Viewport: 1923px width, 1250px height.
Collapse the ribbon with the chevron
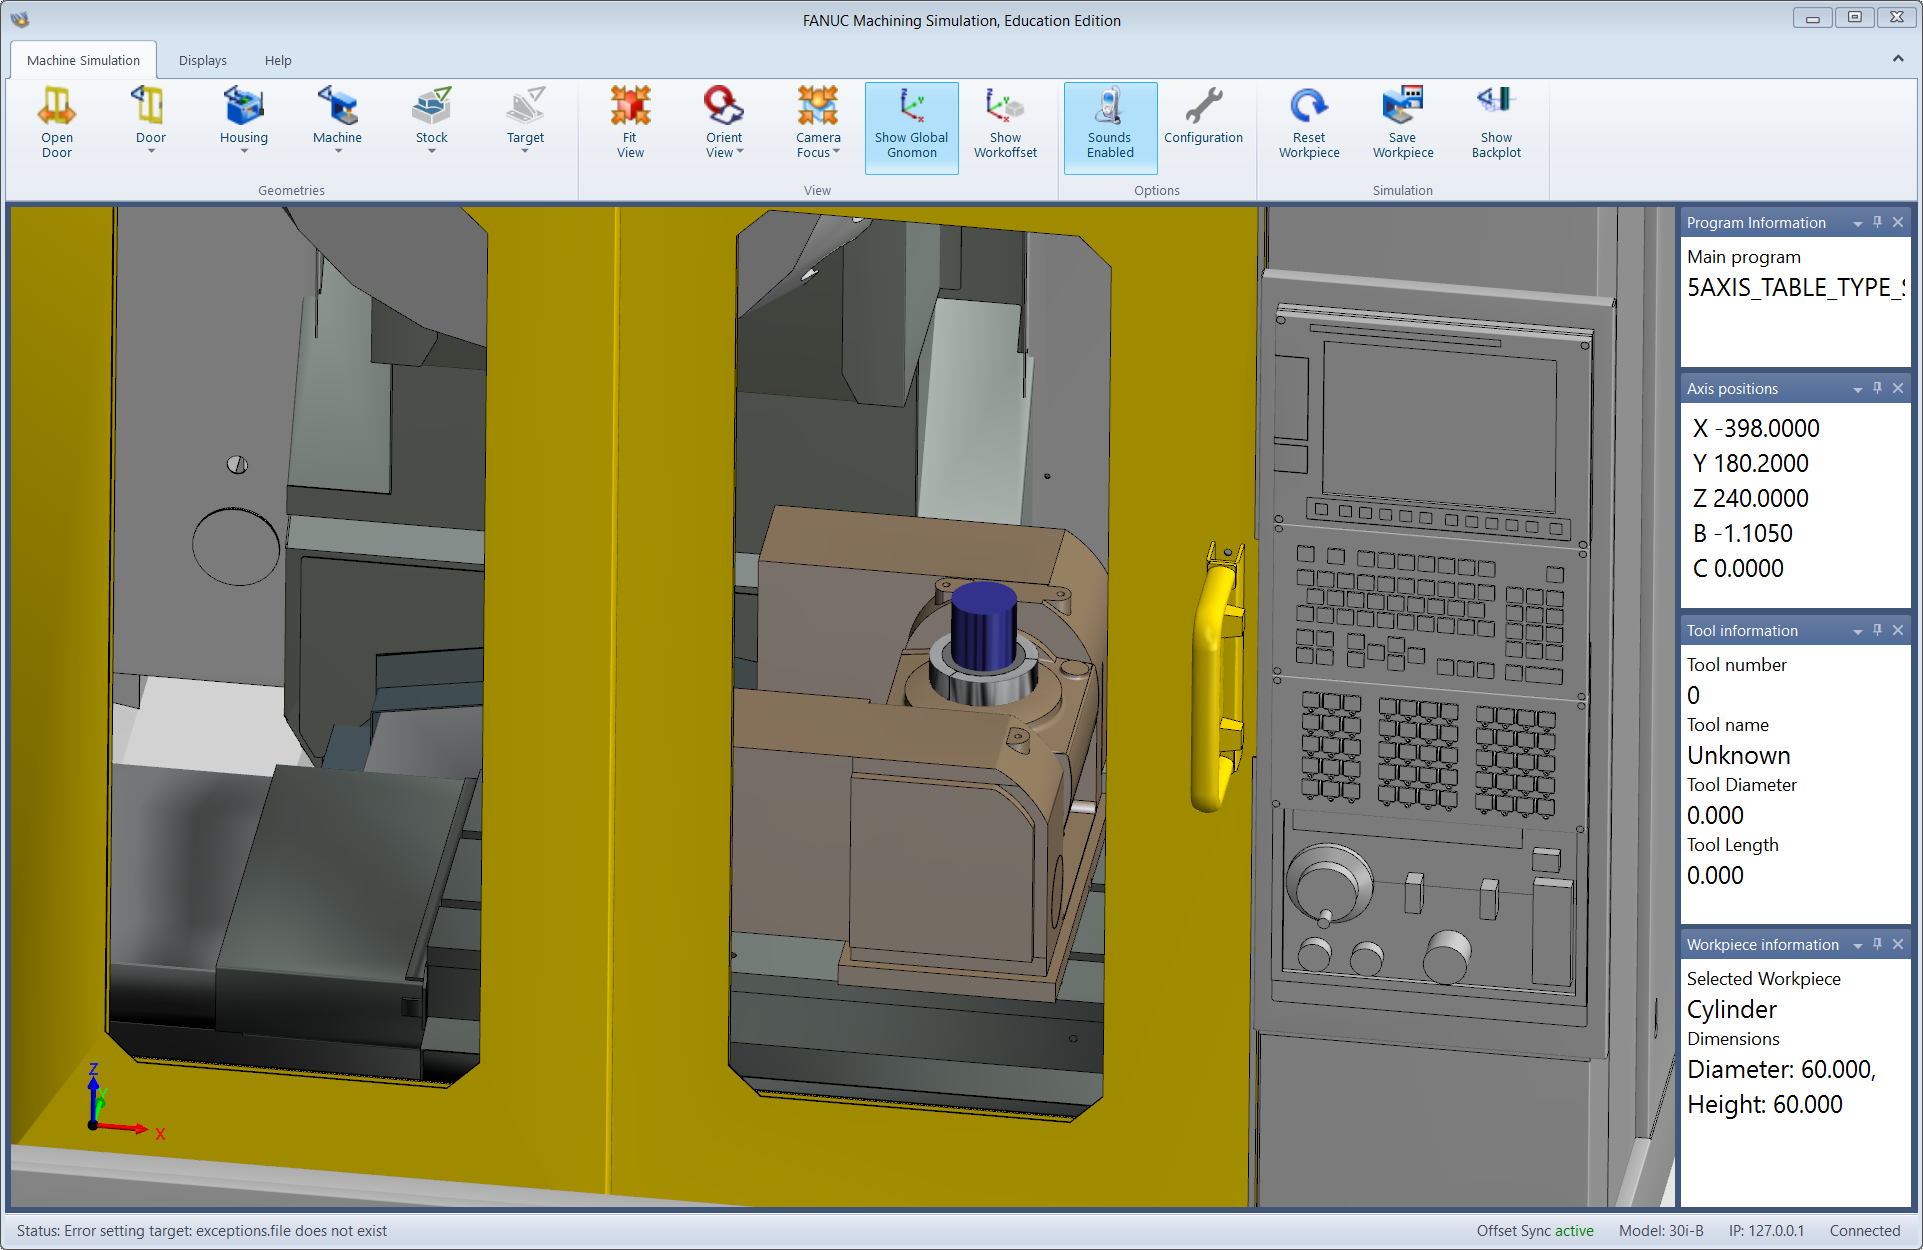point(1897,59)
